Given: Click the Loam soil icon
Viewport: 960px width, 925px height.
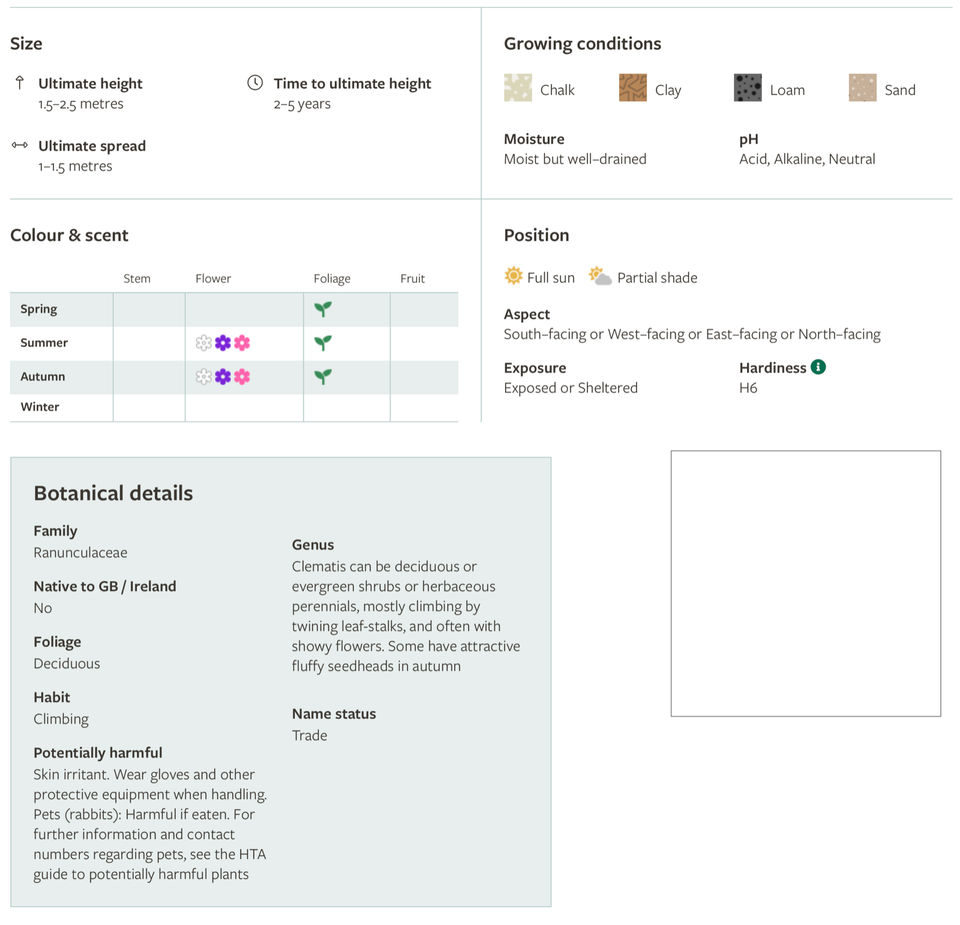Looking at the screenshot, I should [x=747, y=89].
